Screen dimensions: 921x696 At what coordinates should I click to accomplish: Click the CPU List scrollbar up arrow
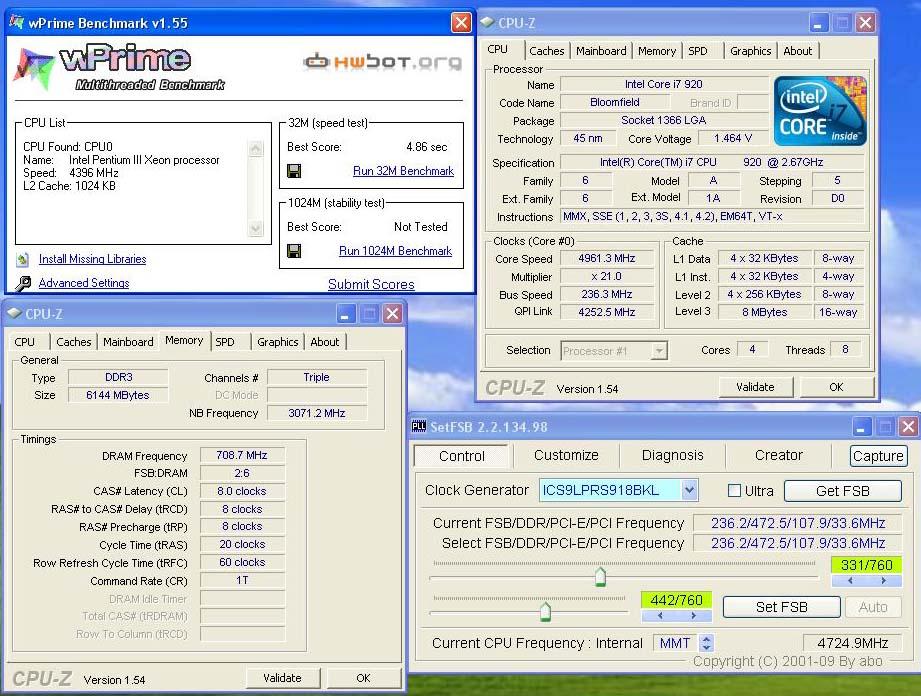tap(256, 149)
